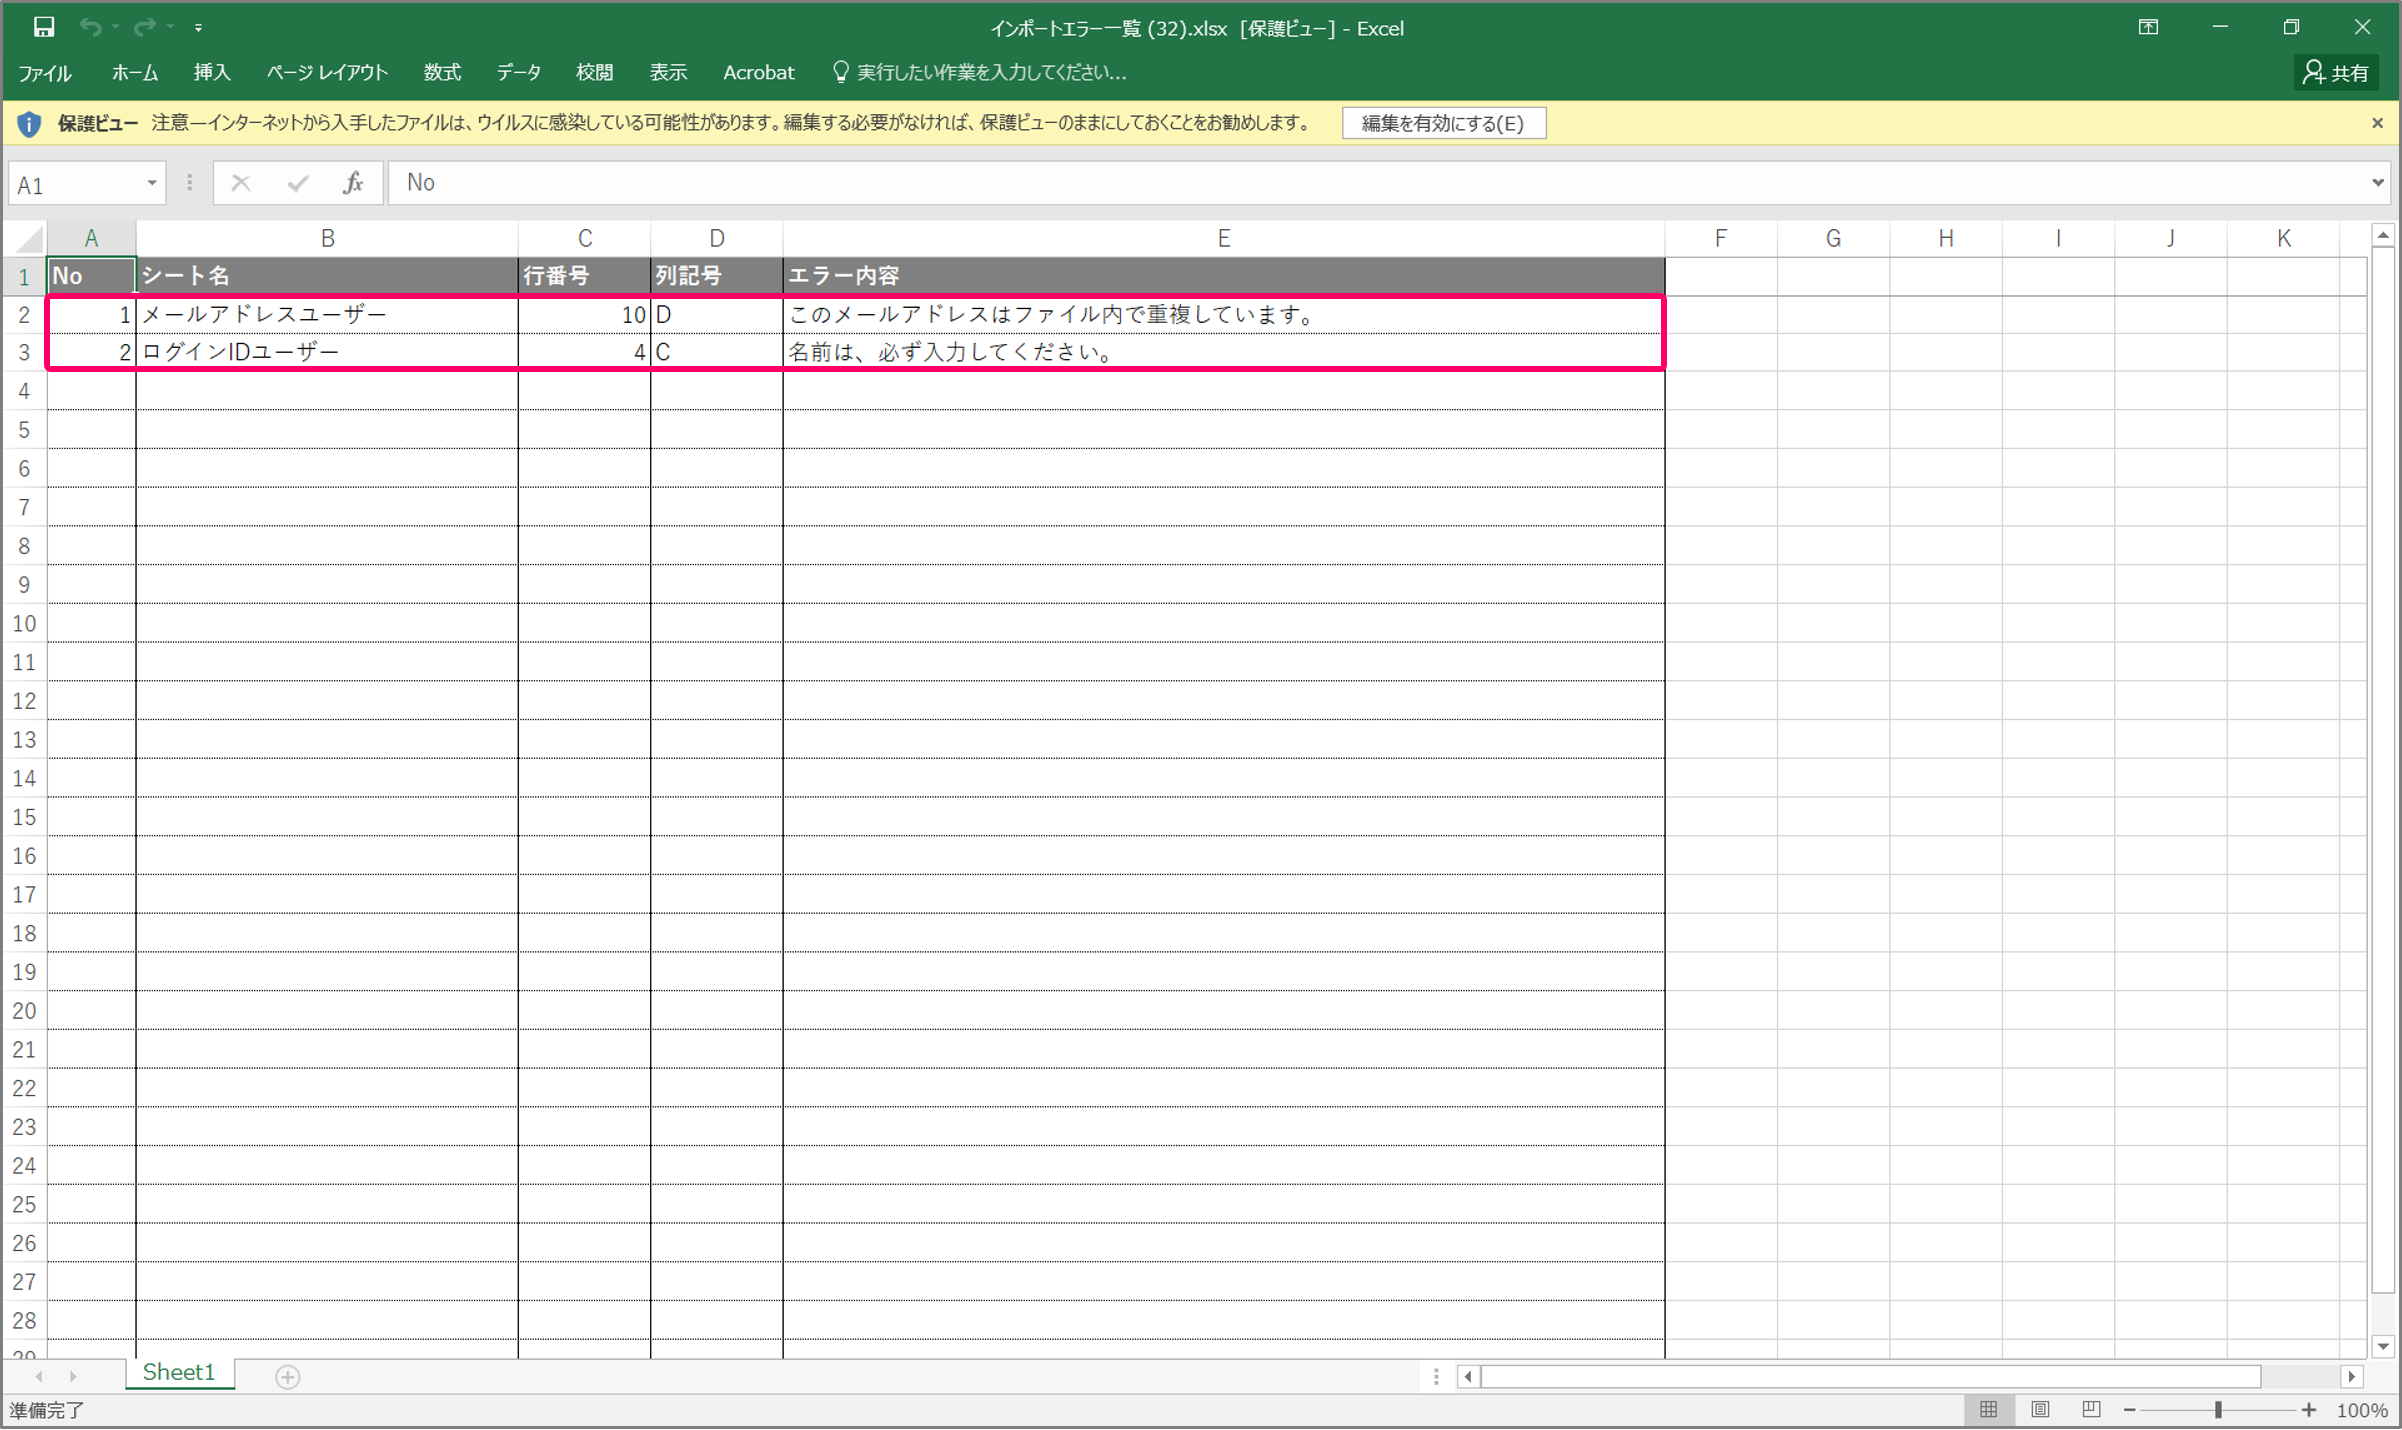Screen dimensions: 2402x1430
Task: Switch to Page Layout view
Action: coord(2040,1409)
